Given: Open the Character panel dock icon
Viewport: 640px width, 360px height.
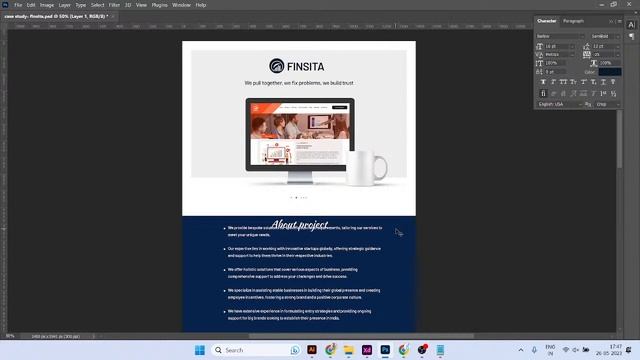Looking at the screenshot, I should (x=631, y=25).
